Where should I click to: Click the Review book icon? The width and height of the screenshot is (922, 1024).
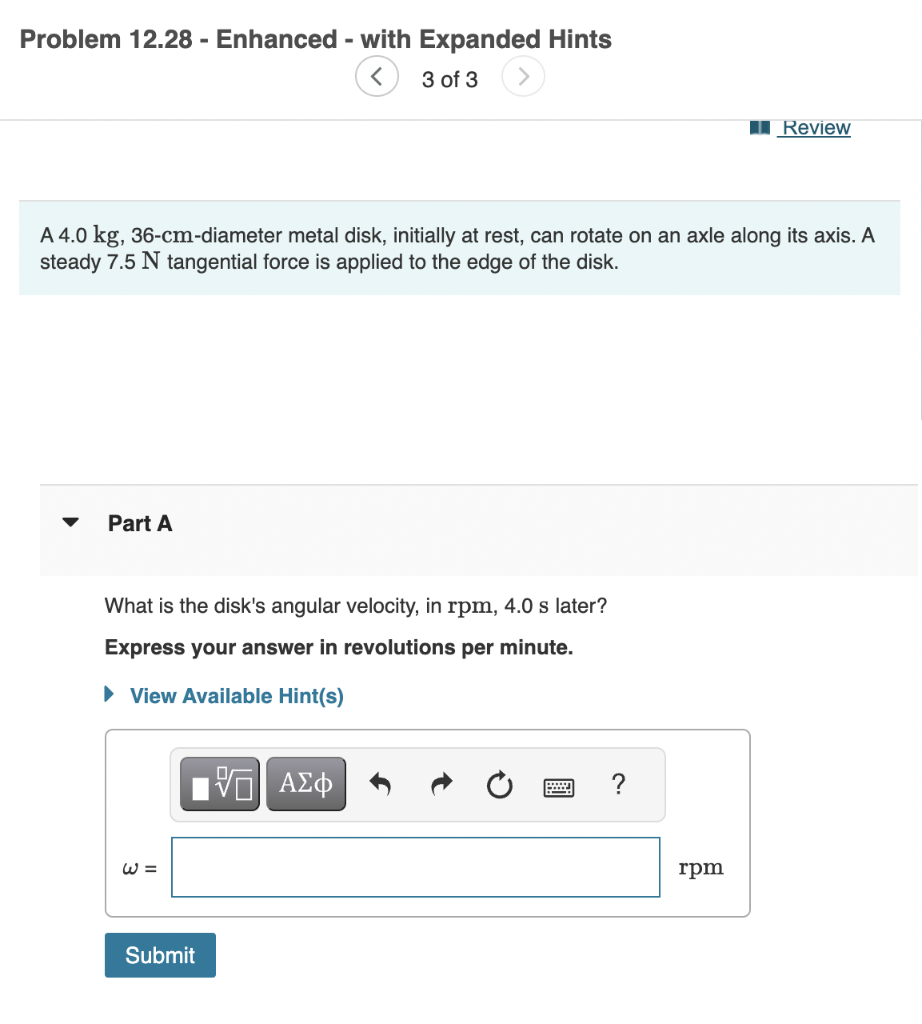click(759, 126)
